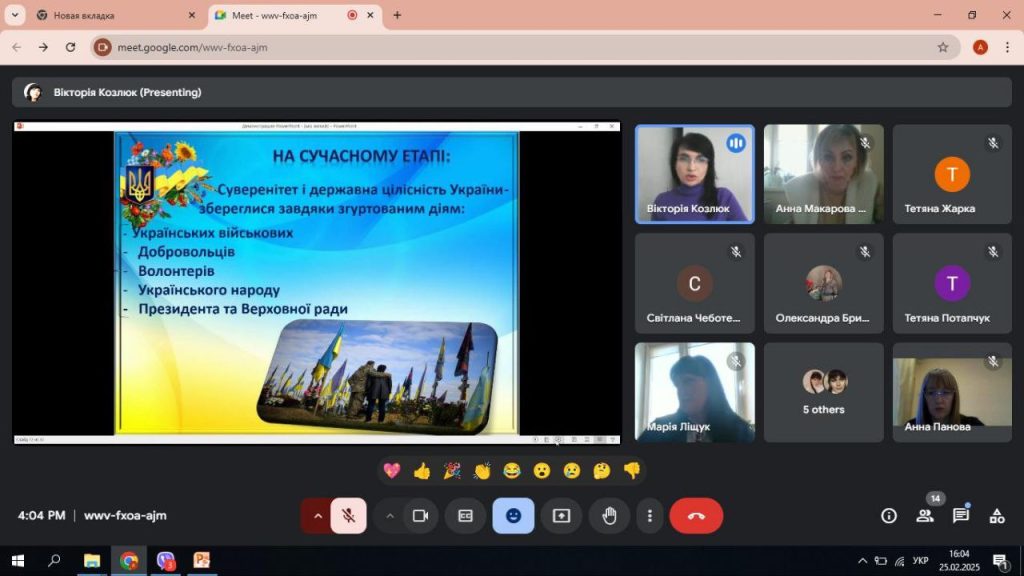Close the emoji reactions bar with smiley button
The image size is (1024, 576).
click(x=513, y=516)
